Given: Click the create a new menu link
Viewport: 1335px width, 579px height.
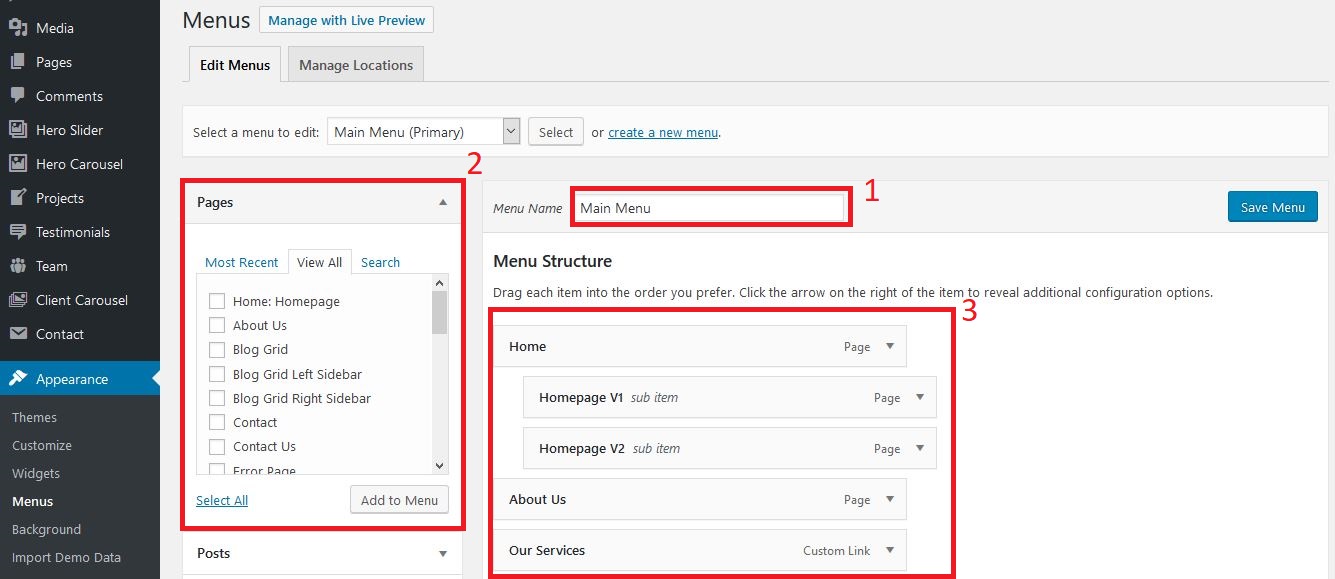Looking at the screenshot, I should tap(663, 132).
